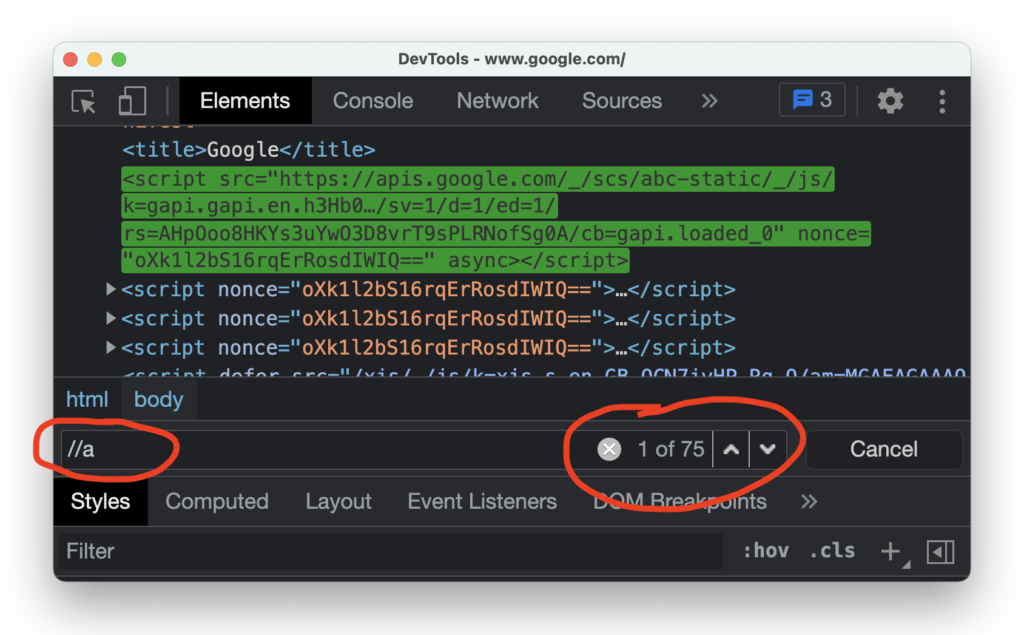
Task: Expand the third collapsed nonce script node
Action: pyautogui.click(x=111, y=348)
